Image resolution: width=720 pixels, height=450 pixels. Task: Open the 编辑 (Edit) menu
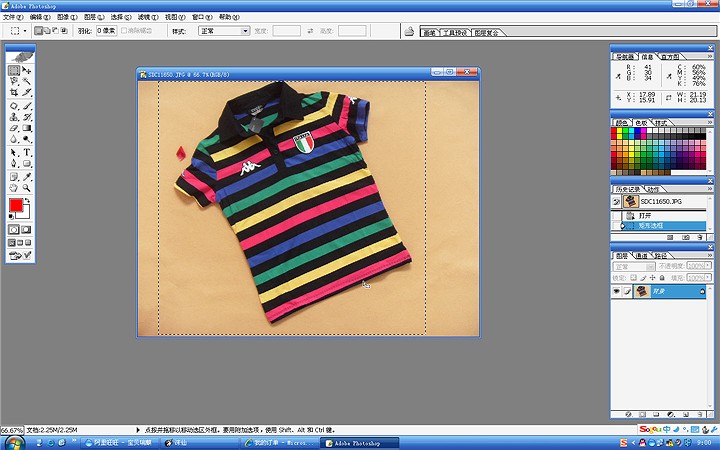(x=40, y=17)
